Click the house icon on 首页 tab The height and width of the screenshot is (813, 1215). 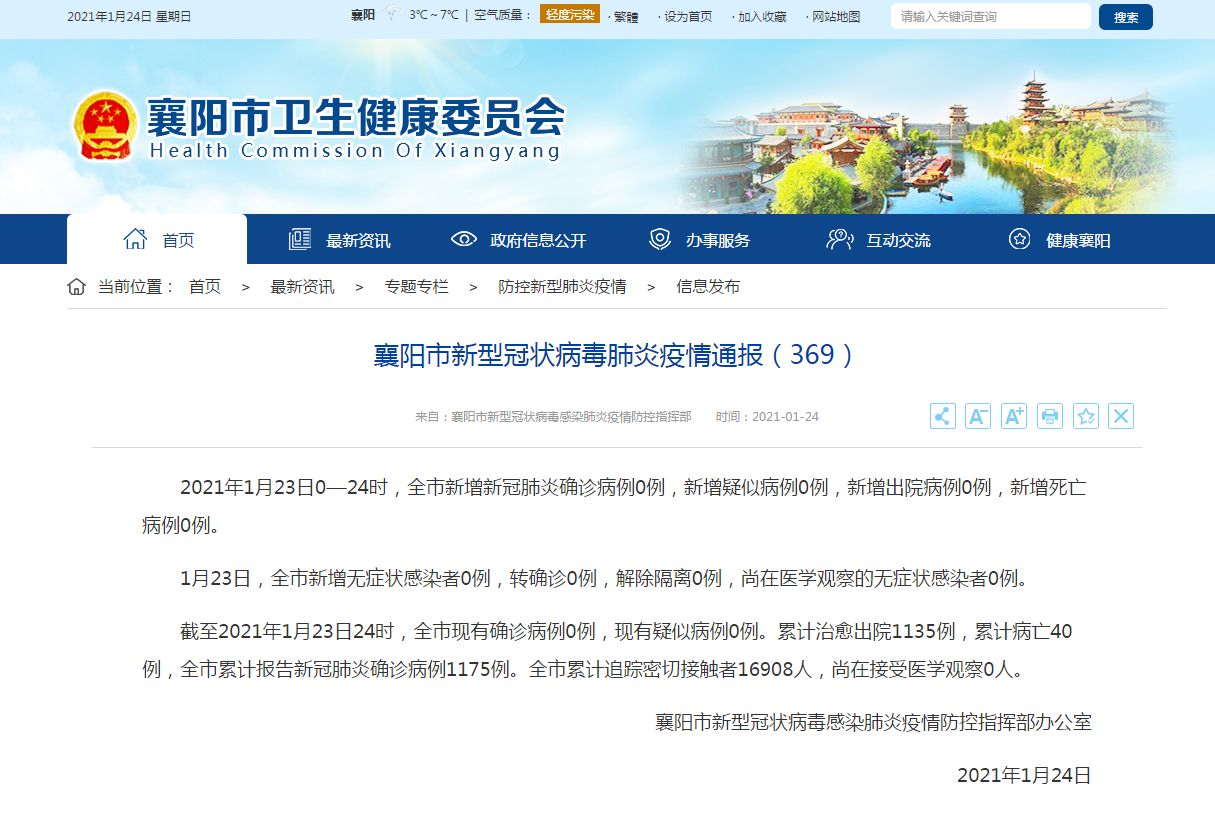(135, 239)
